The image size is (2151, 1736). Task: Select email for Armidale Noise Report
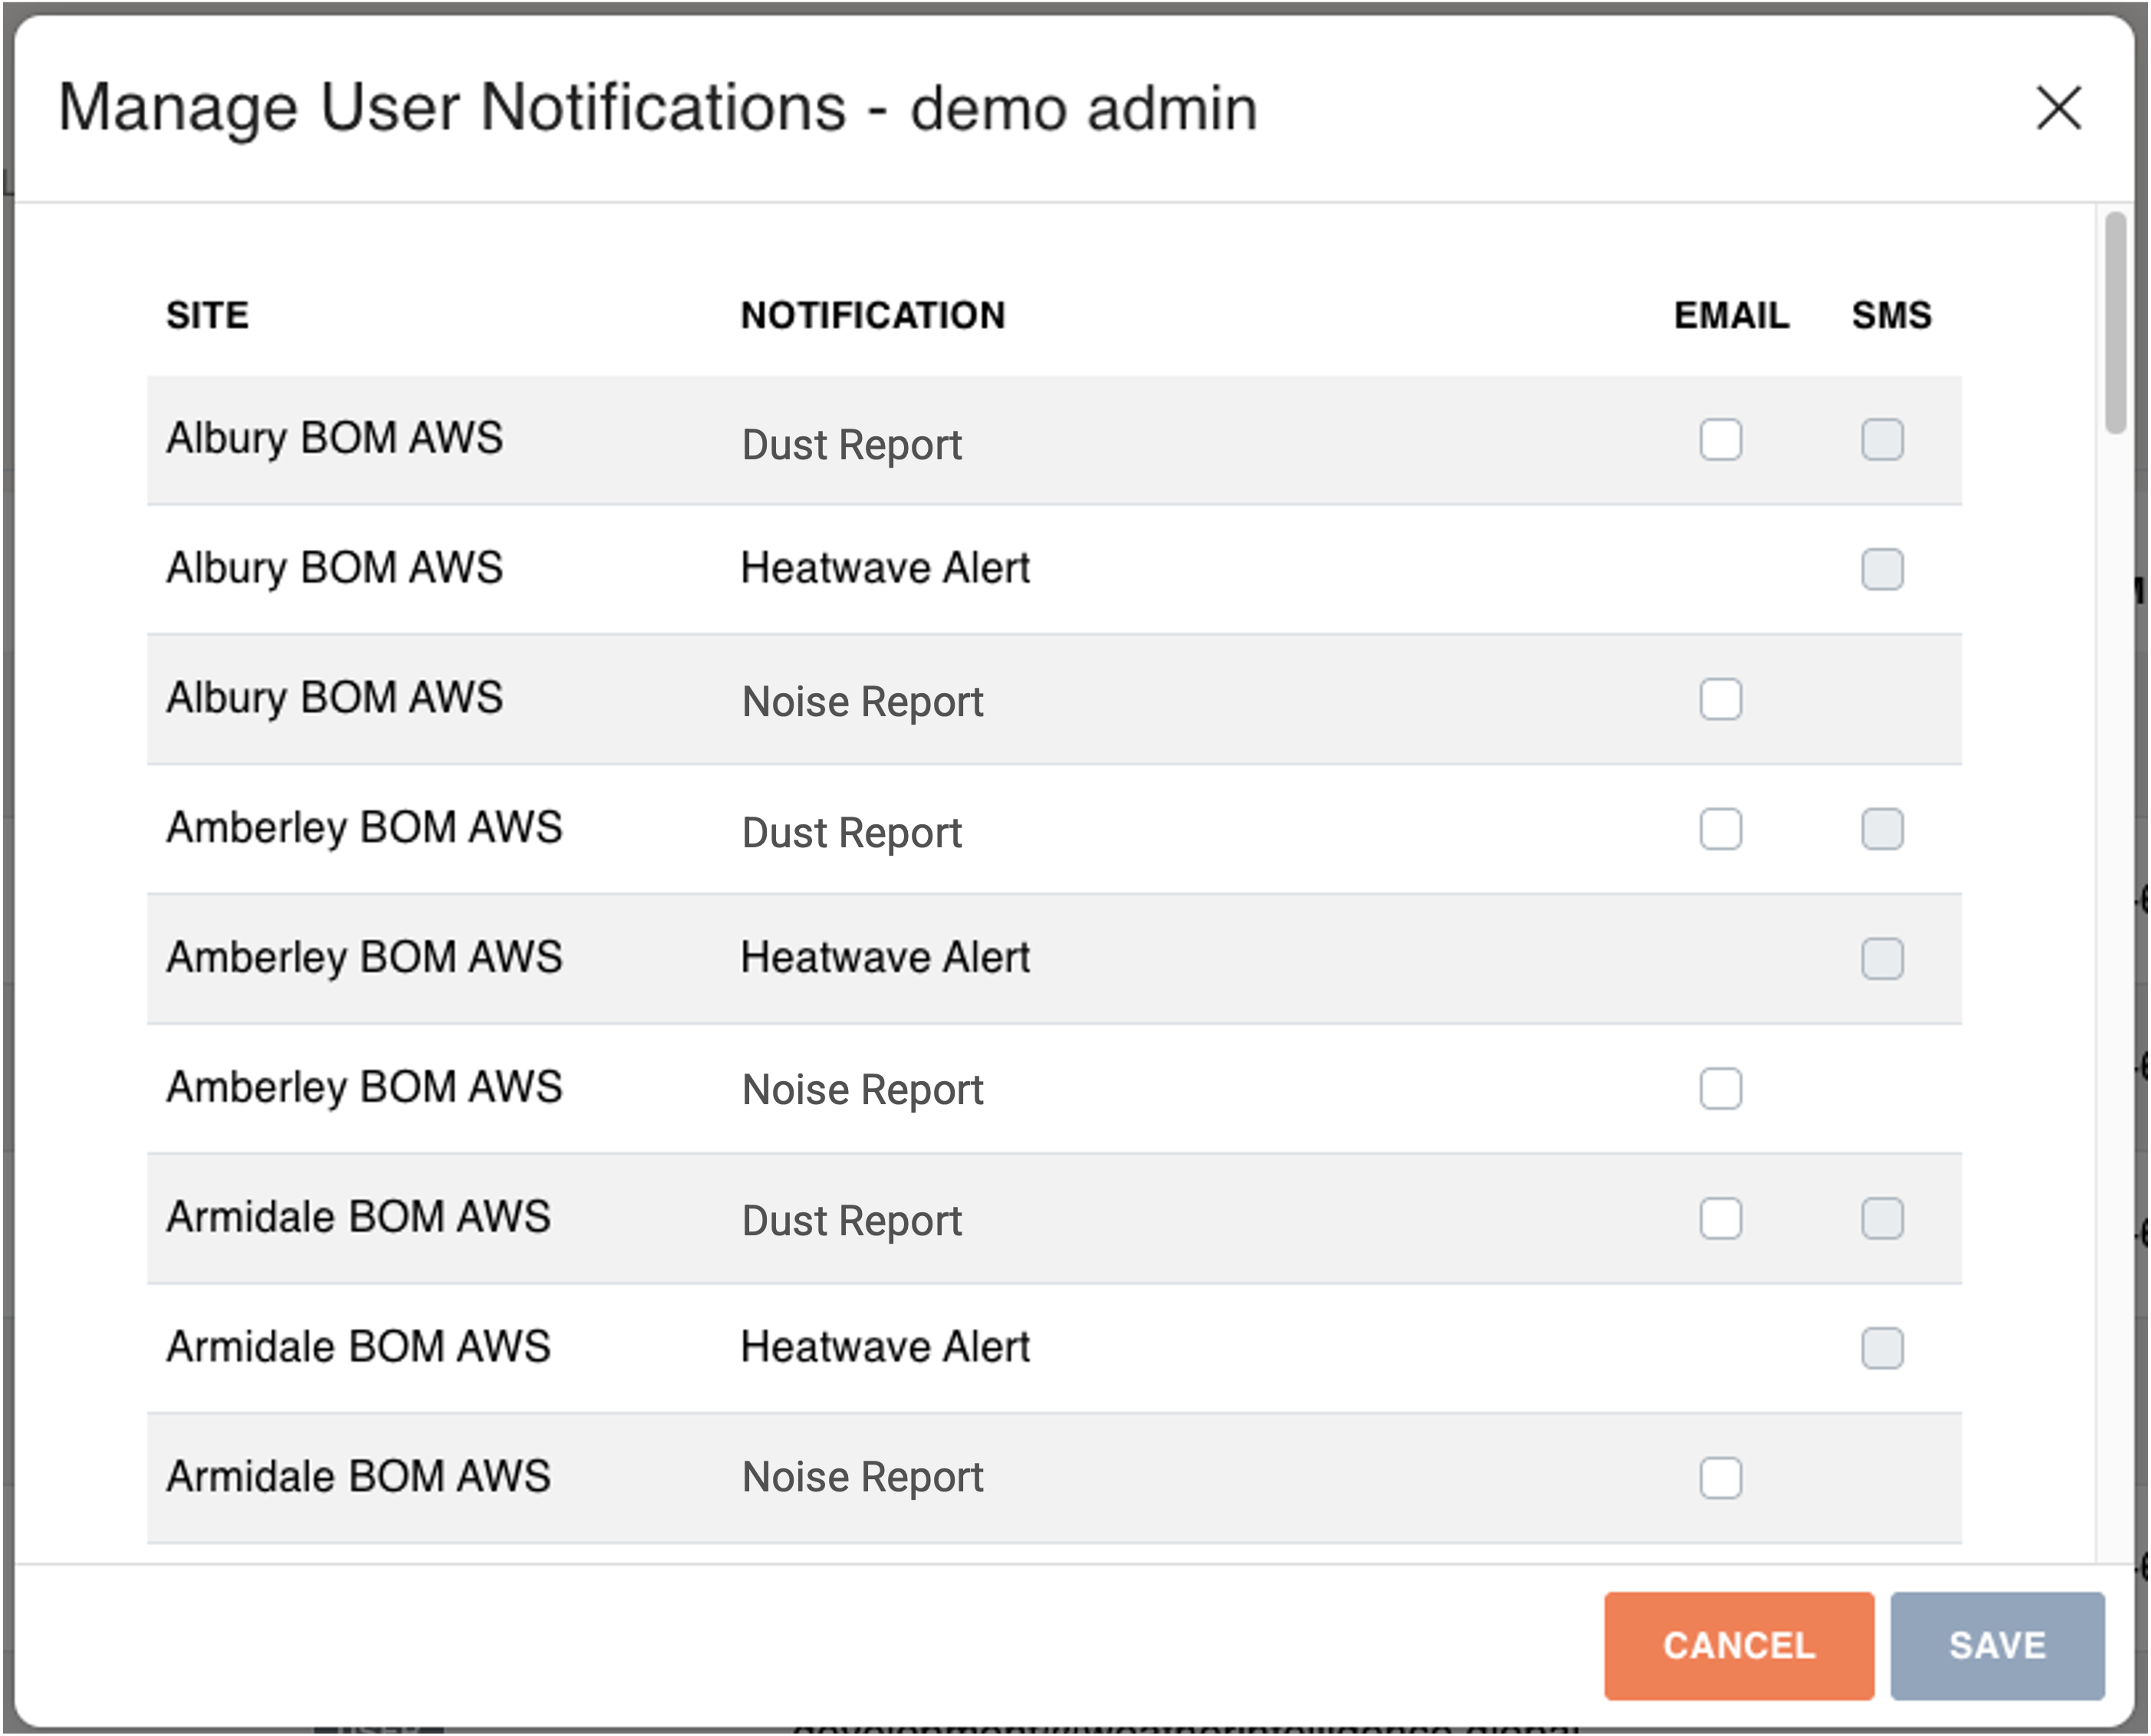point(1720,1478)
